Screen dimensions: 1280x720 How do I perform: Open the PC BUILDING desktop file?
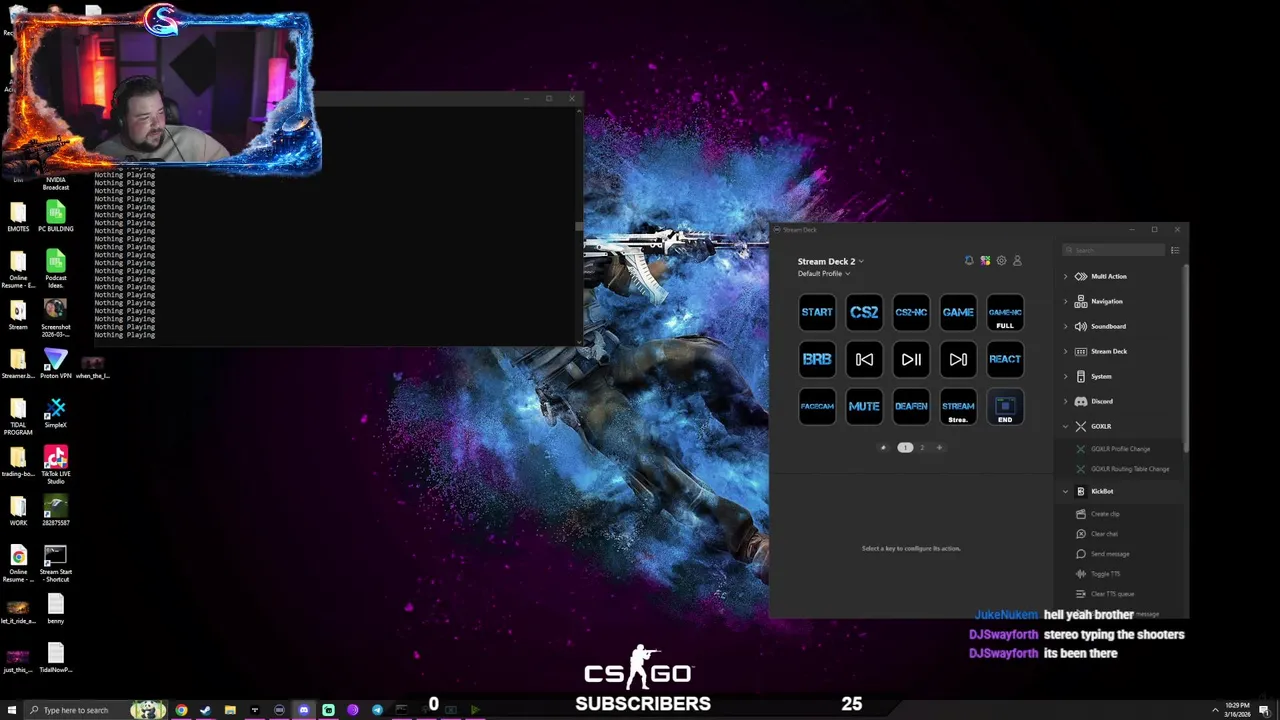[x=56, y=217]
